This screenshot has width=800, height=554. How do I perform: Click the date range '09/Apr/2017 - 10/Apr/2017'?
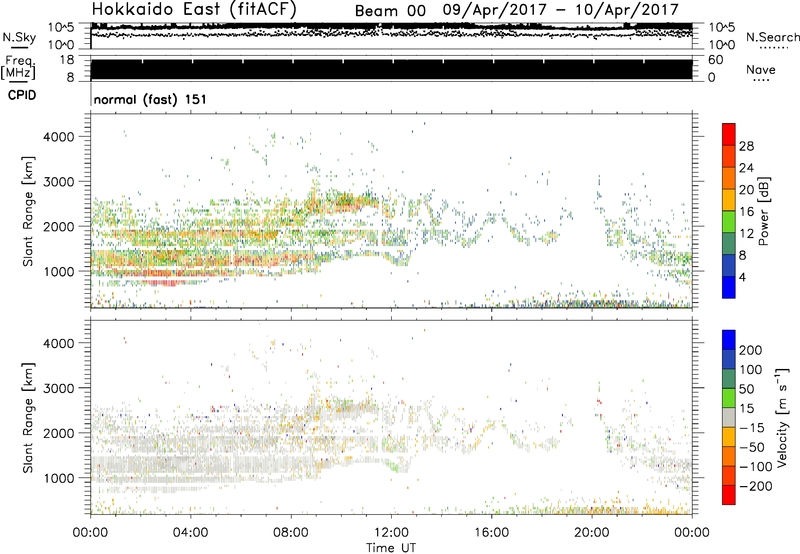tap(561, 10)
